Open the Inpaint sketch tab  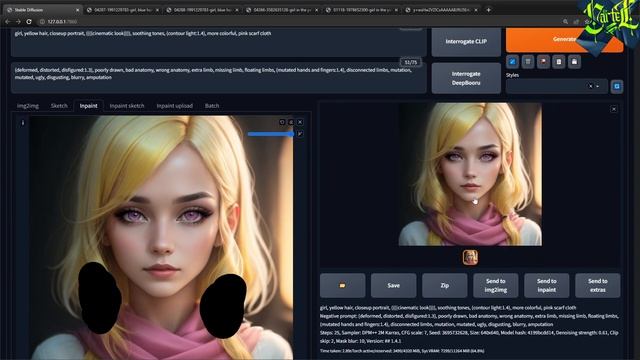tap(127, 106)
